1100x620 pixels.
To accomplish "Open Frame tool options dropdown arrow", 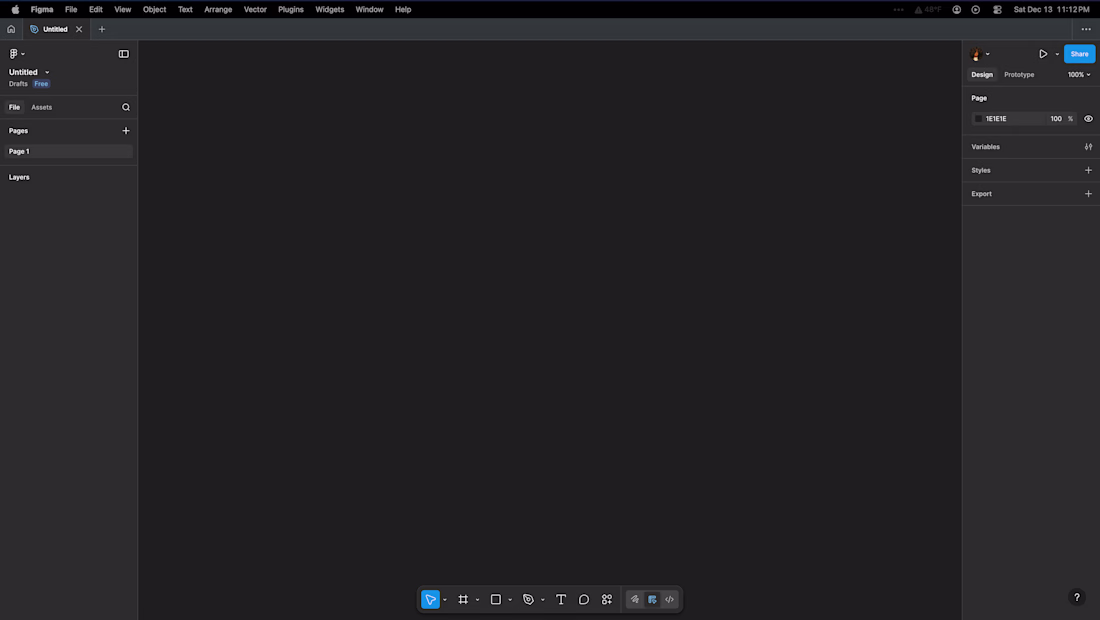I will (x=477, y=600).
